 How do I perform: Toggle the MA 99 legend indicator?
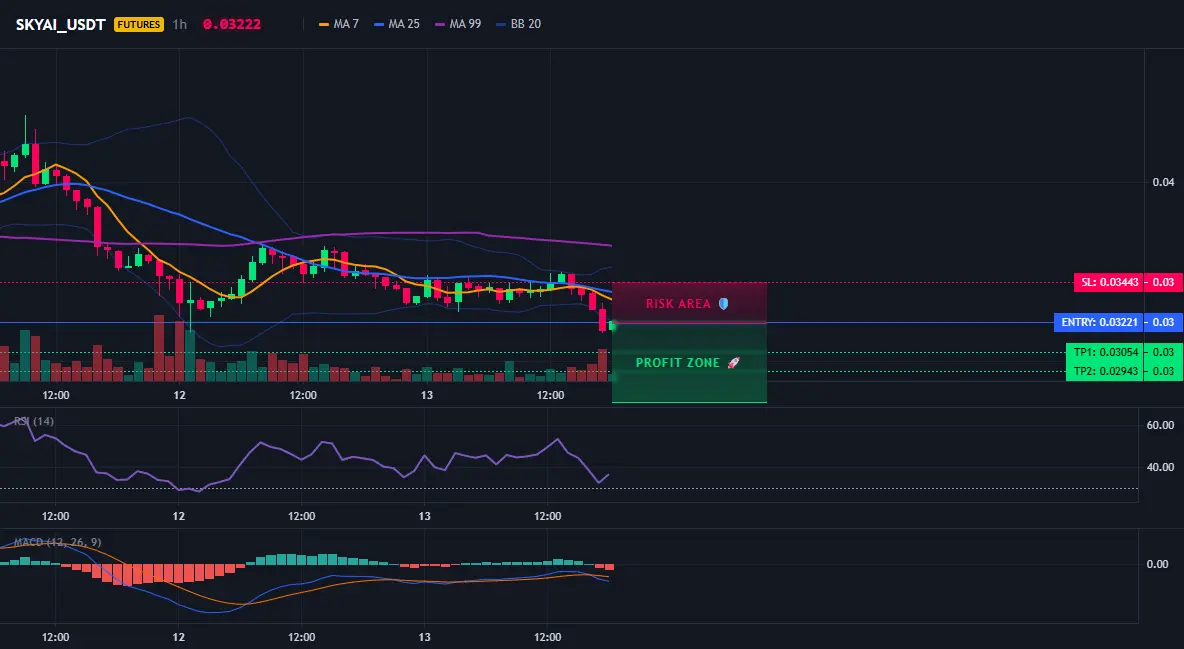(x=458, y=24)
